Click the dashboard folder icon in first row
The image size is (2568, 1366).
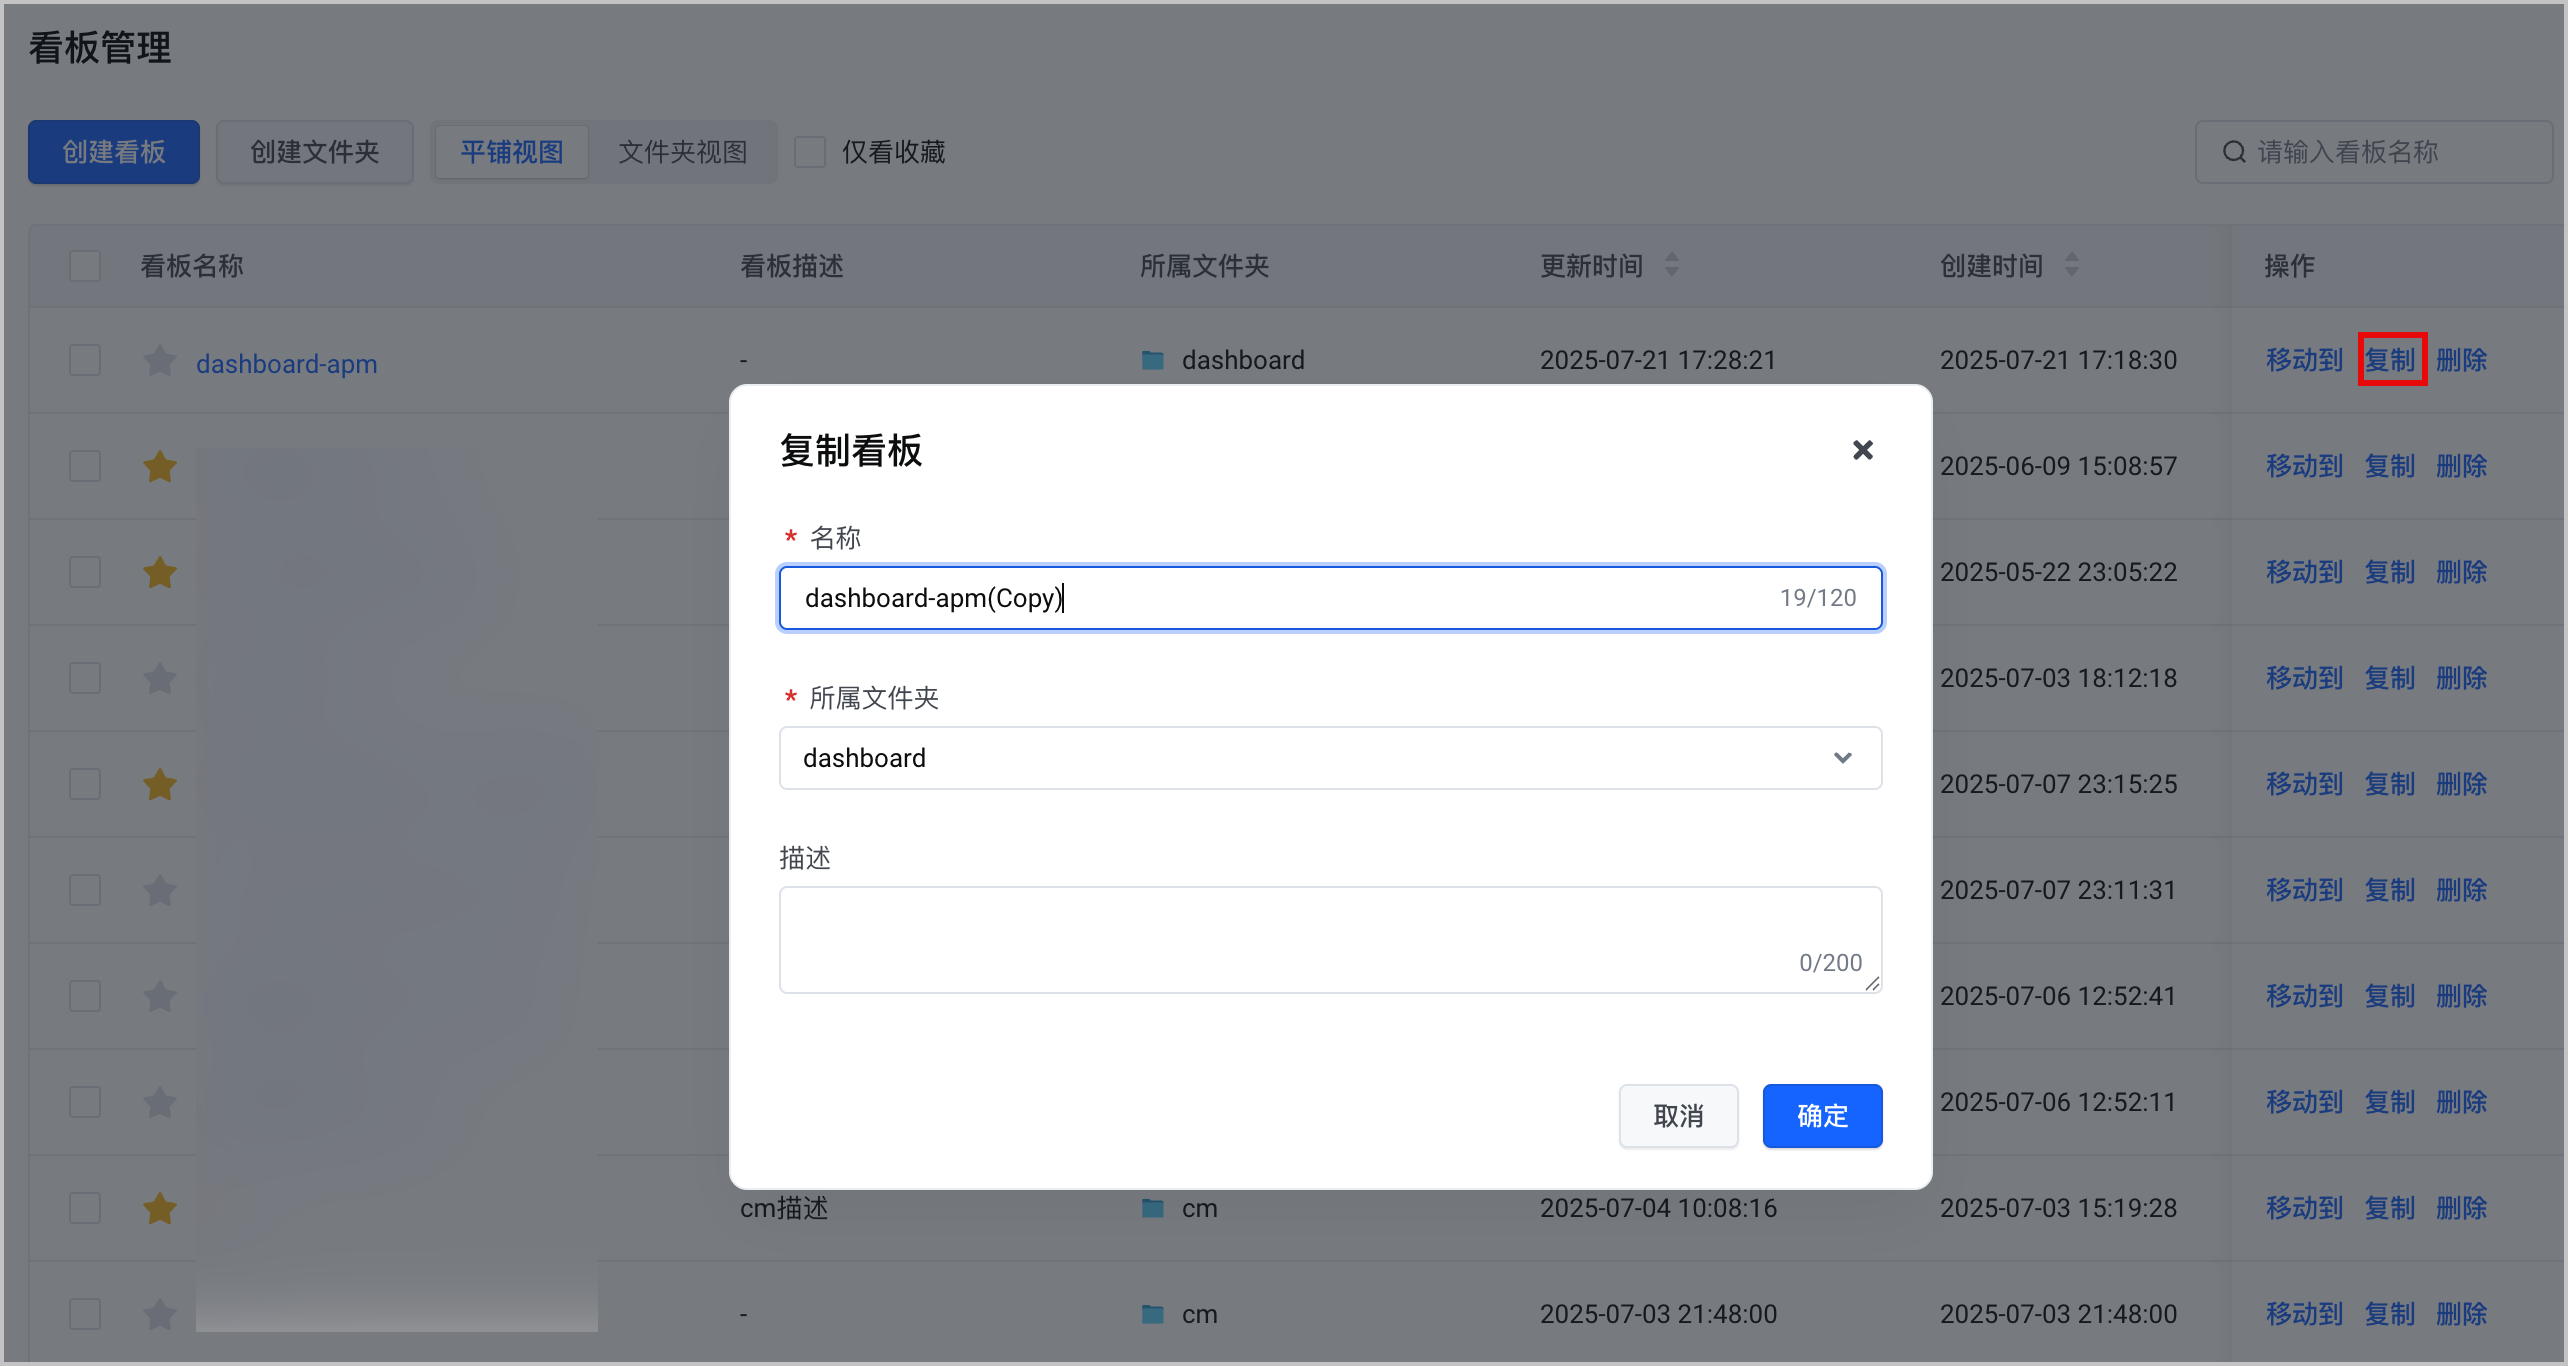pyautogui.click(x=1153, y=360)
